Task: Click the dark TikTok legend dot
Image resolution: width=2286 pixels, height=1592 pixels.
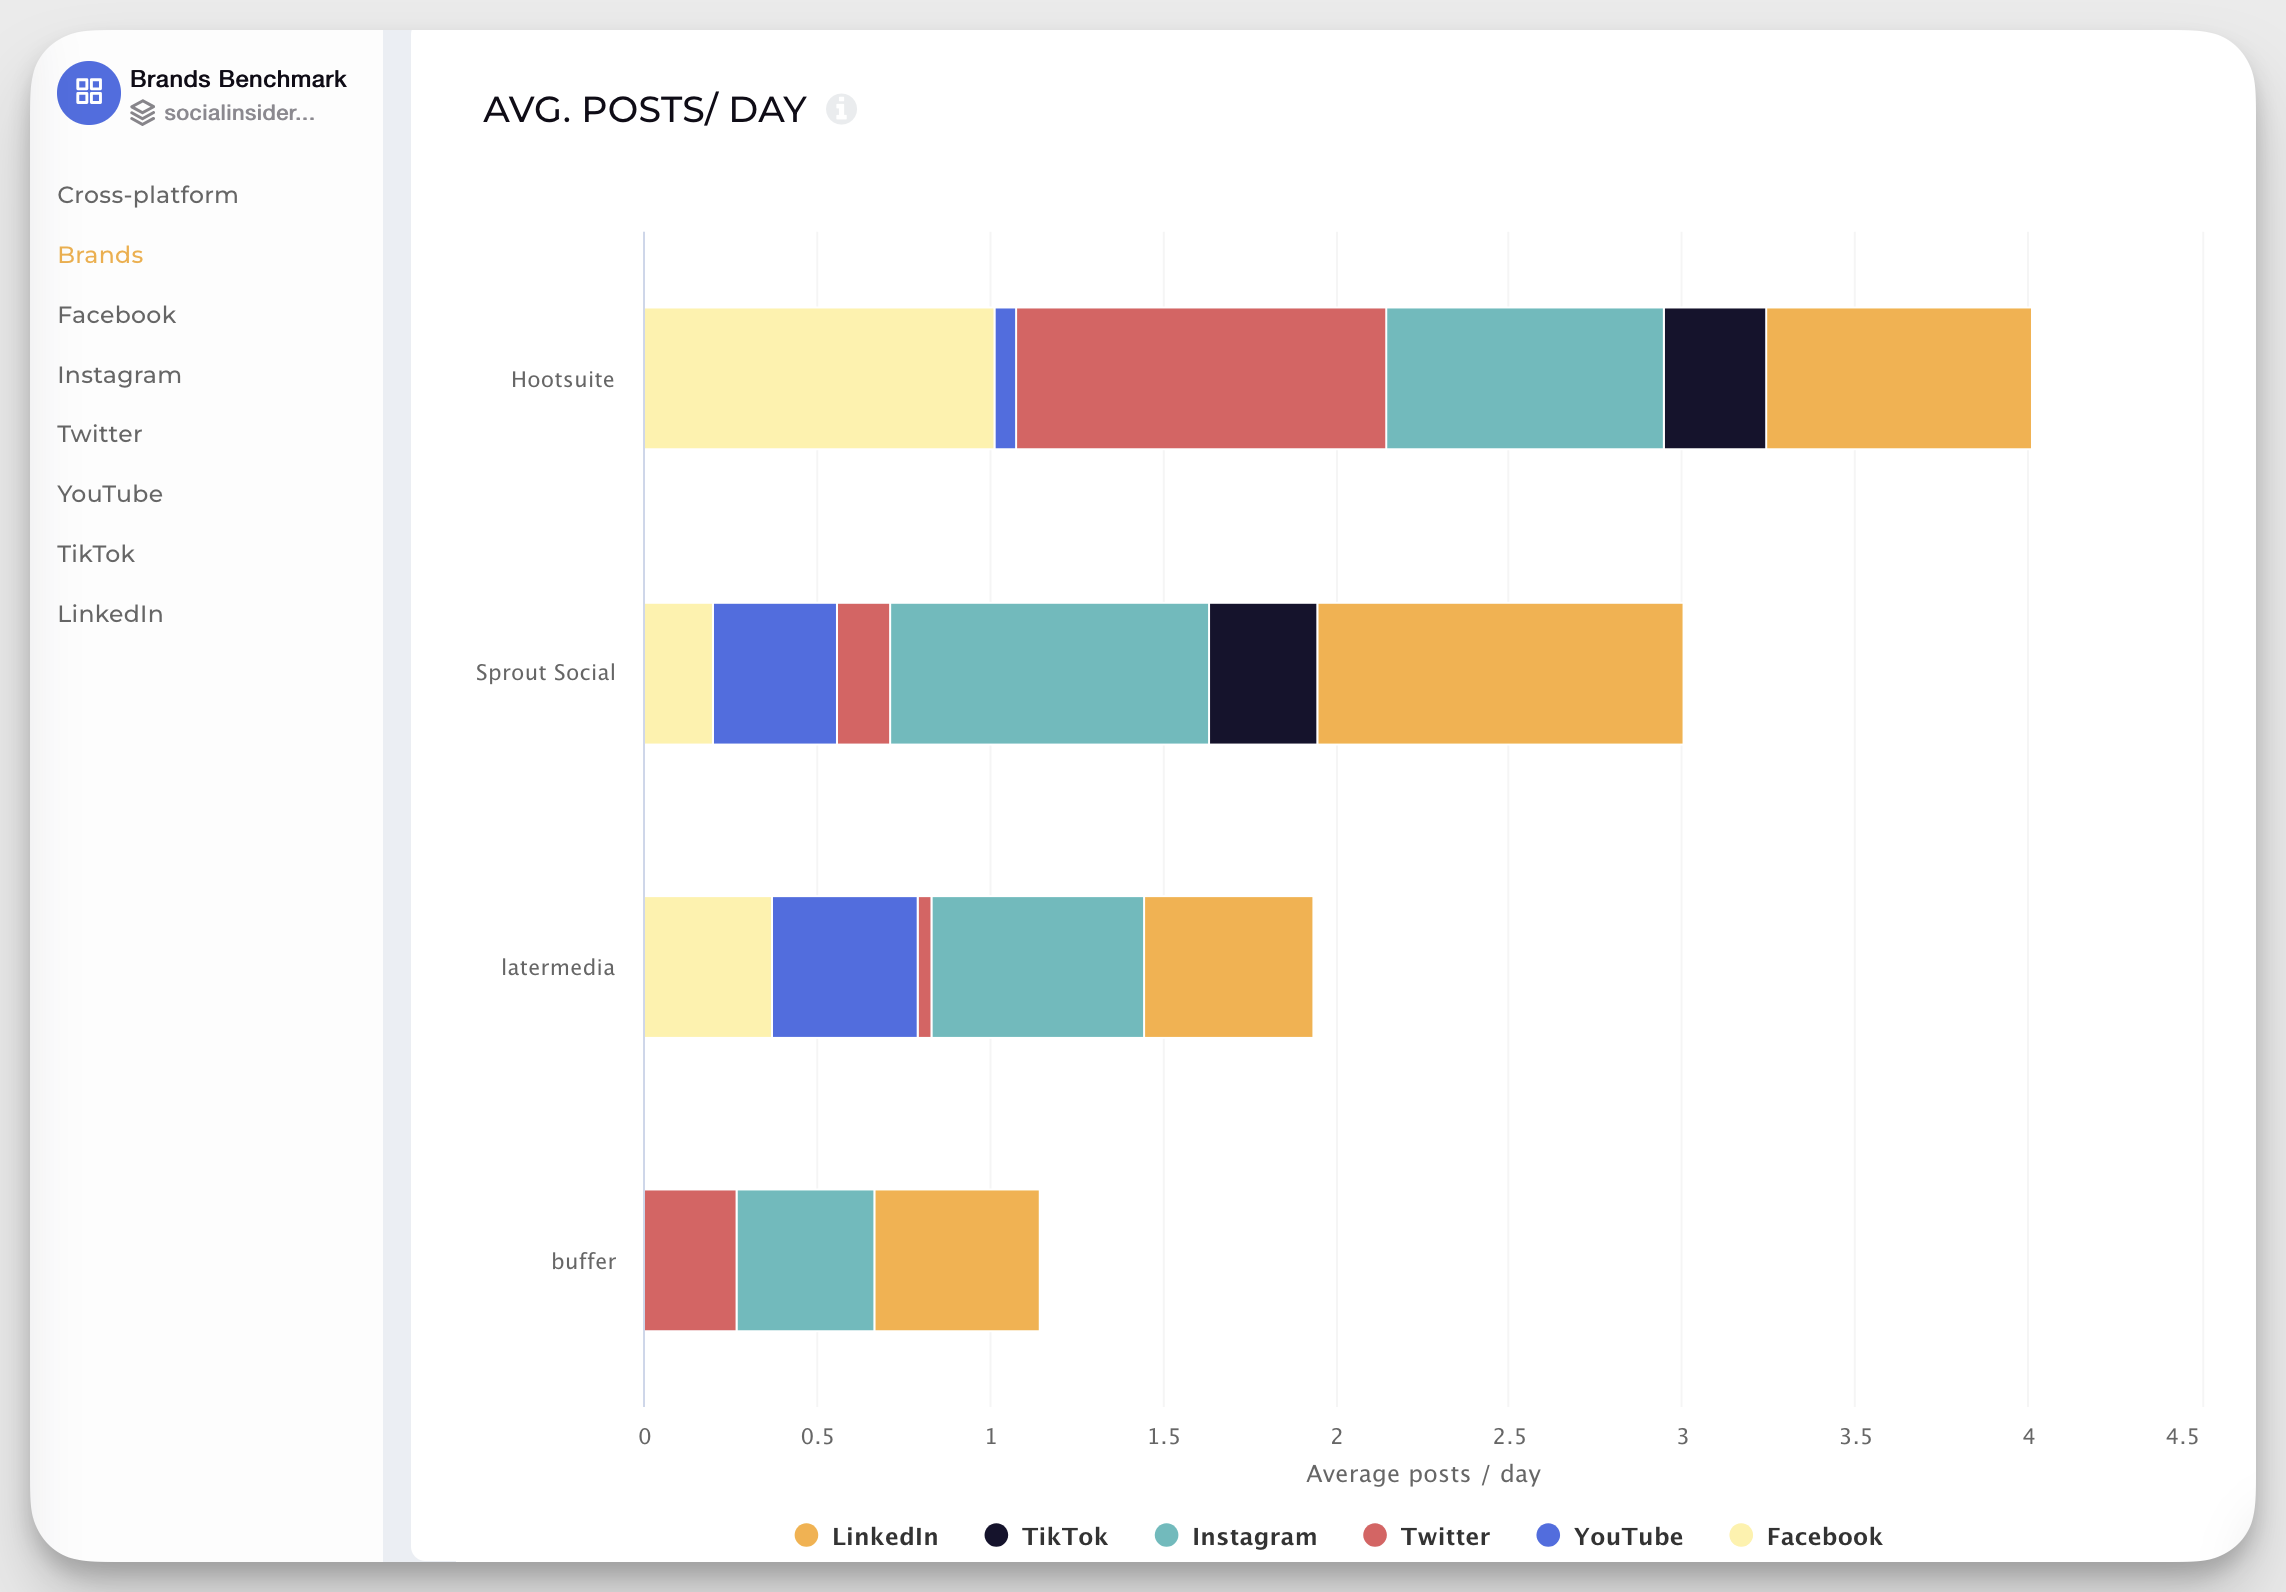Action: point(996,1535)
